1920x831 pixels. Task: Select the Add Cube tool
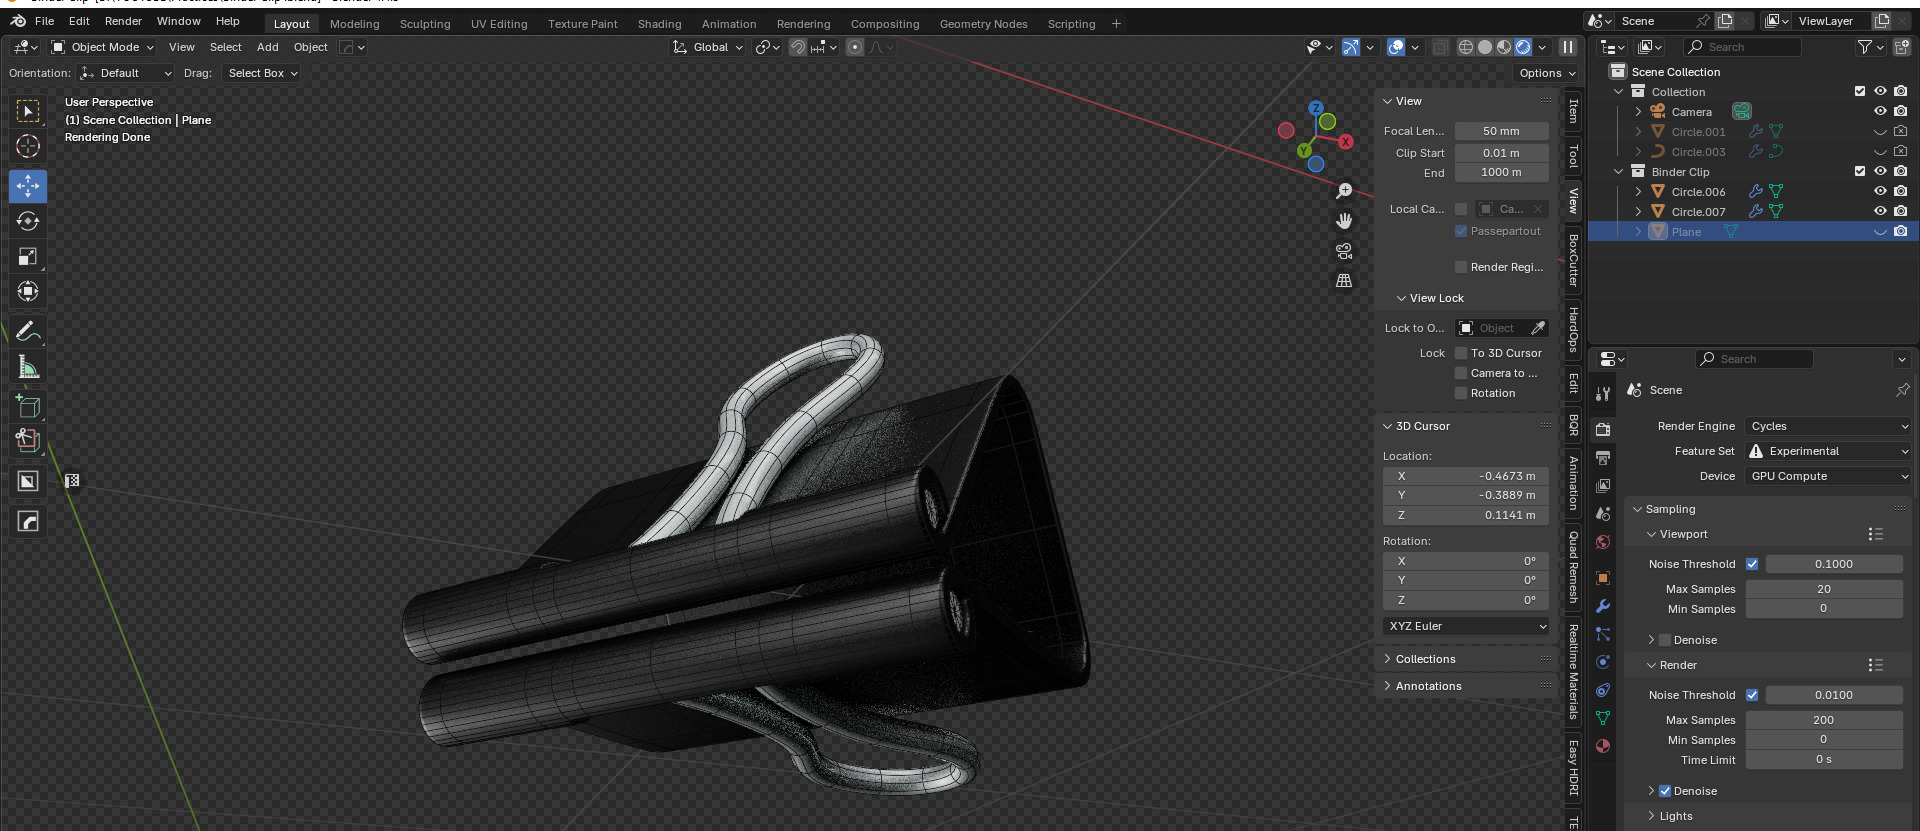[x=28, y=406]
